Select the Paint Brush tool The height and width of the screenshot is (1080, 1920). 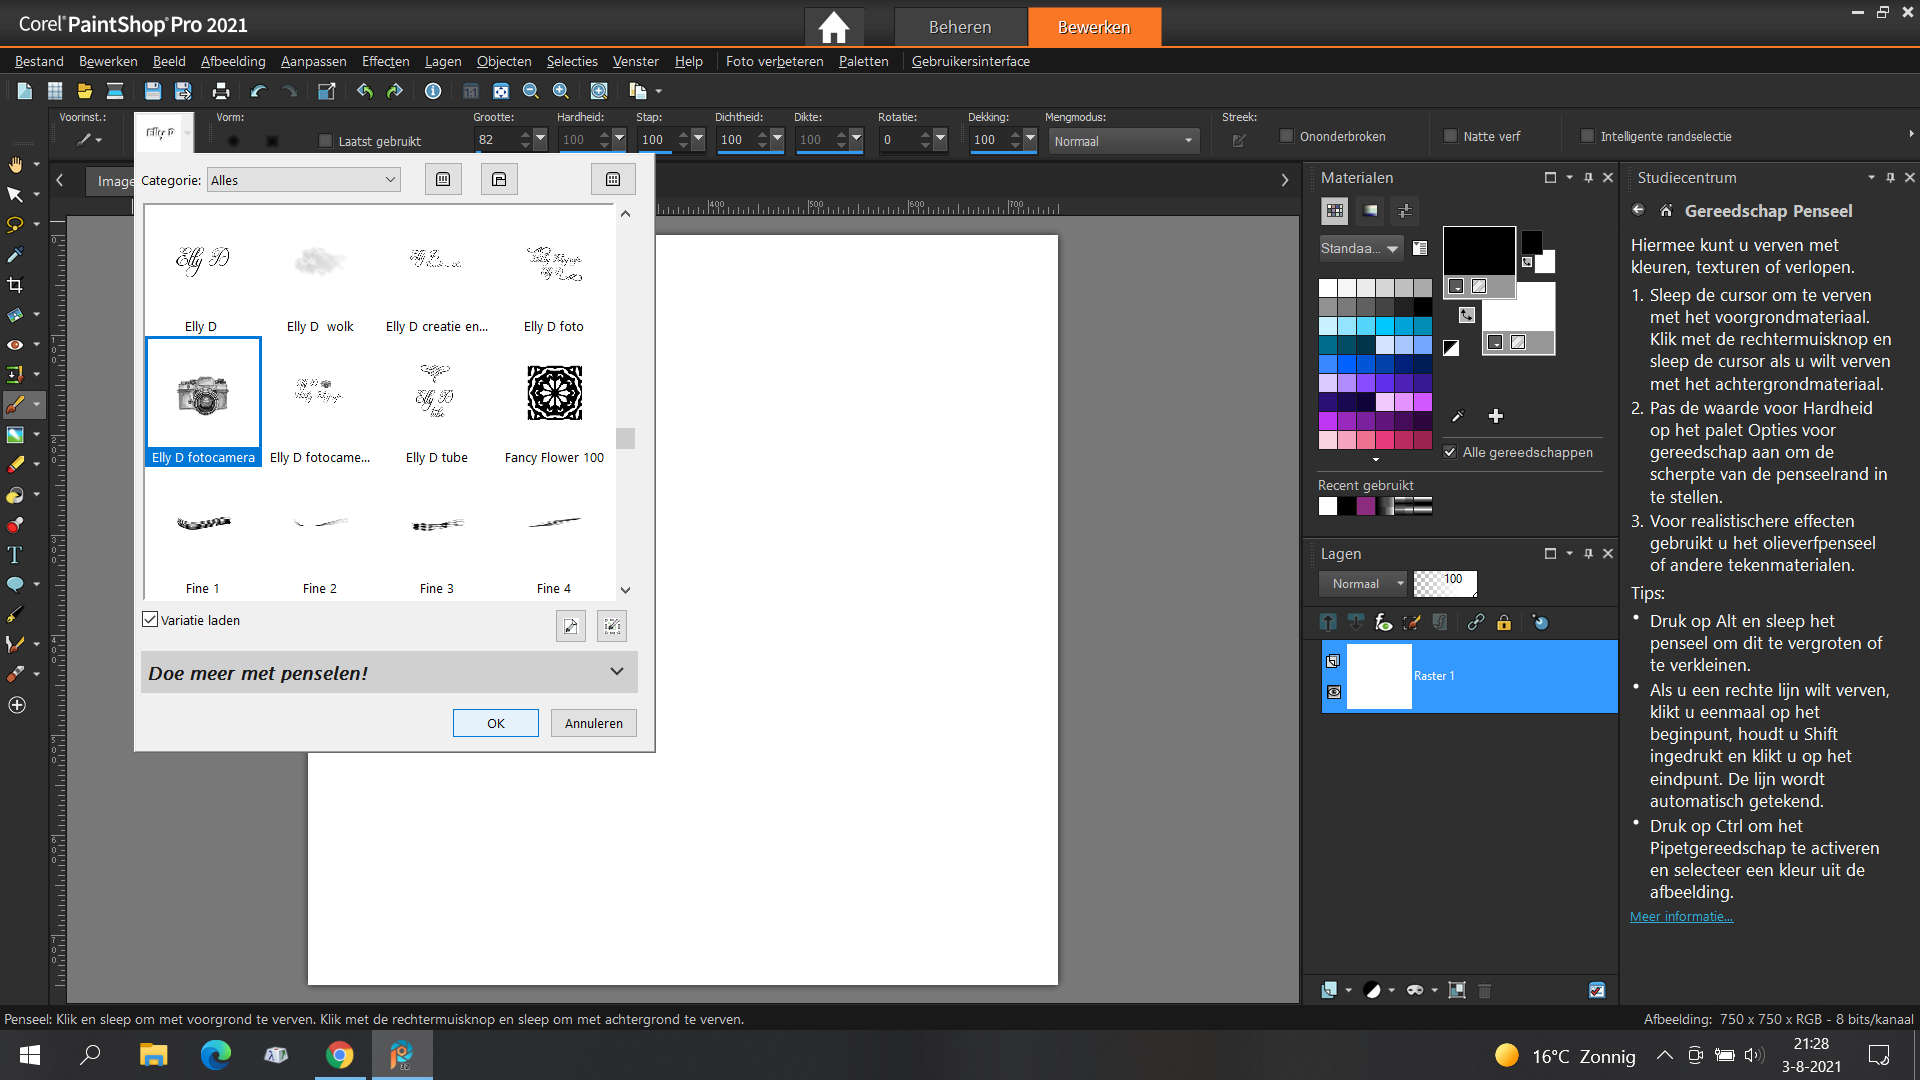coord(15,405)
